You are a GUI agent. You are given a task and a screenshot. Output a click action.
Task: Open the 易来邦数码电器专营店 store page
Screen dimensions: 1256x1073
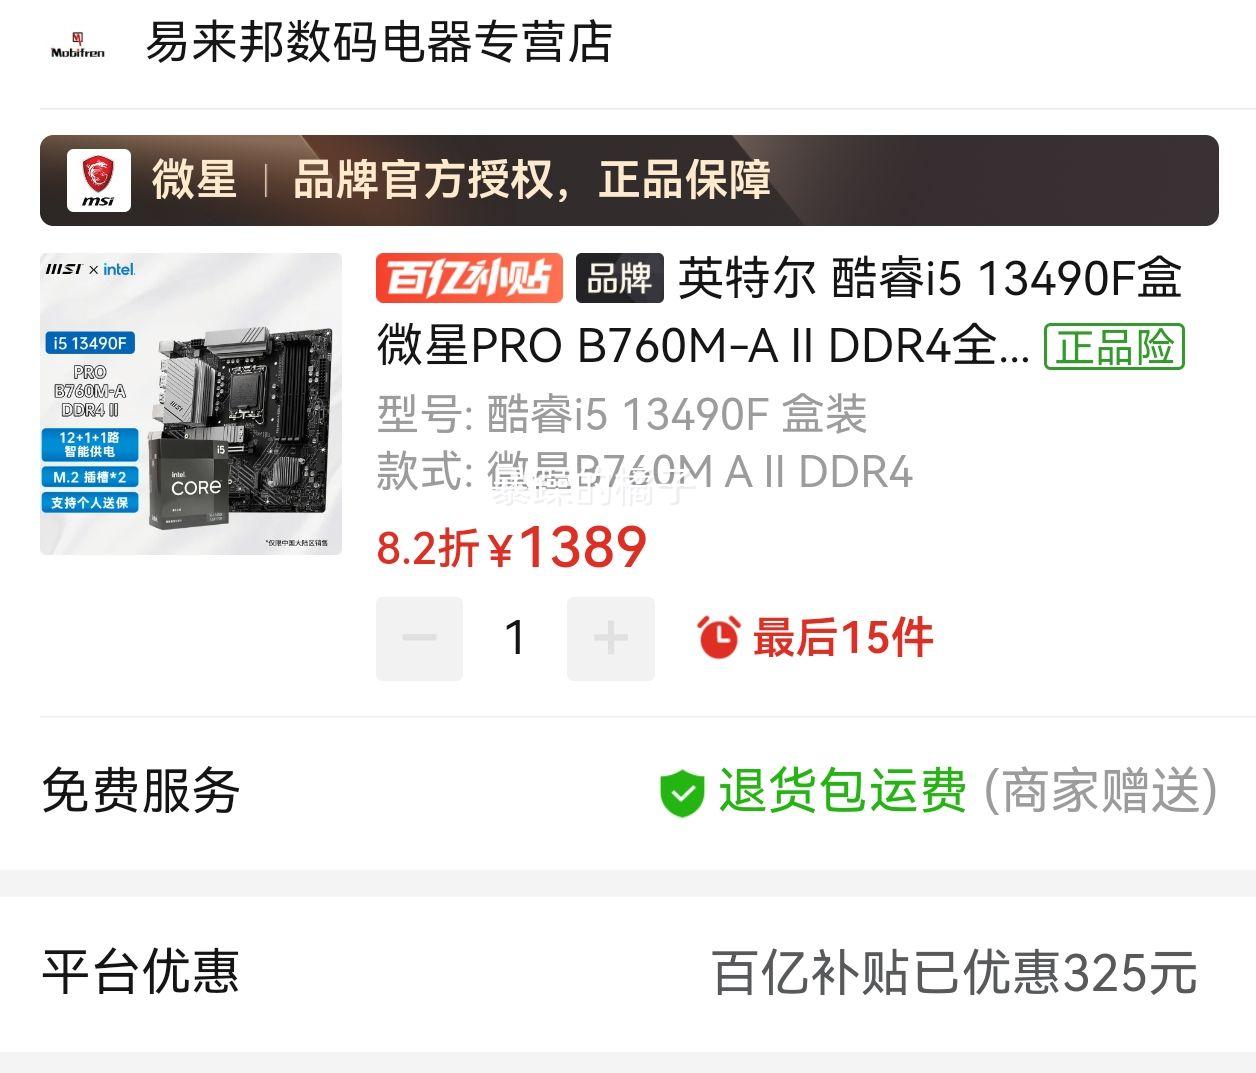click(x=379, y=43)
